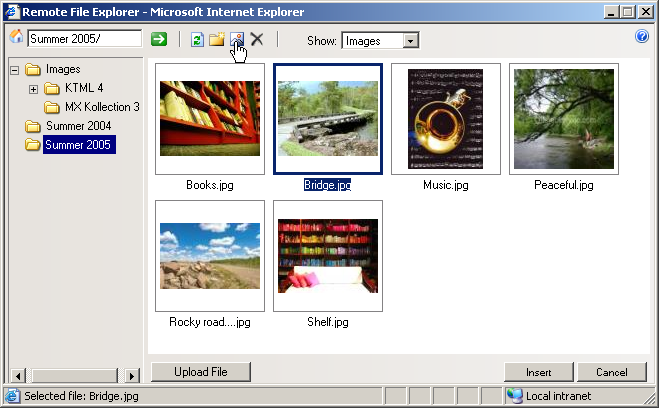Expand the KTML 4 folder node
The image size is (659, 408).
[x=34, y=89]
